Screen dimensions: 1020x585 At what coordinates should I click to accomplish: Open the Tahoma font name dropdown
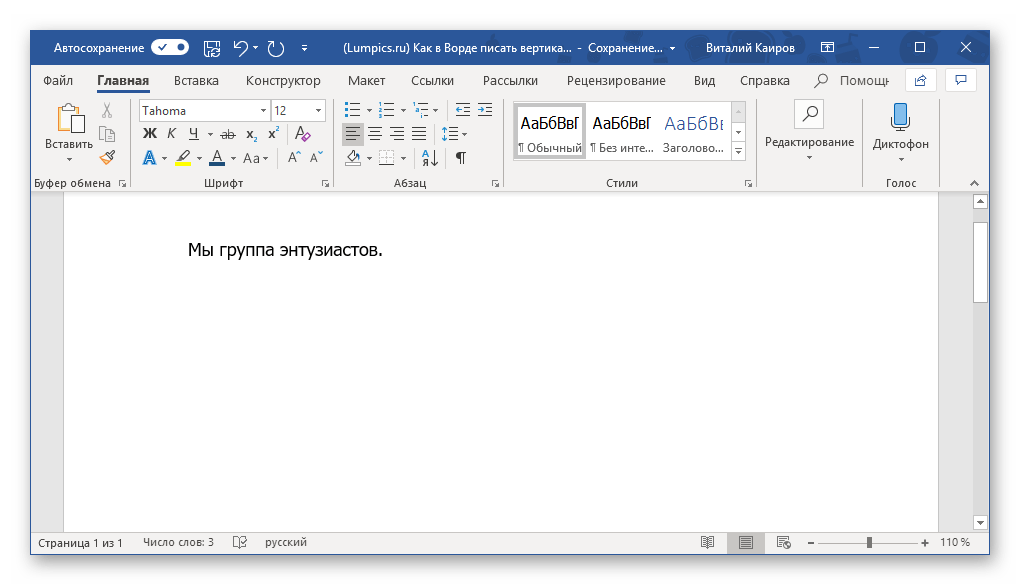coord(263,111)
